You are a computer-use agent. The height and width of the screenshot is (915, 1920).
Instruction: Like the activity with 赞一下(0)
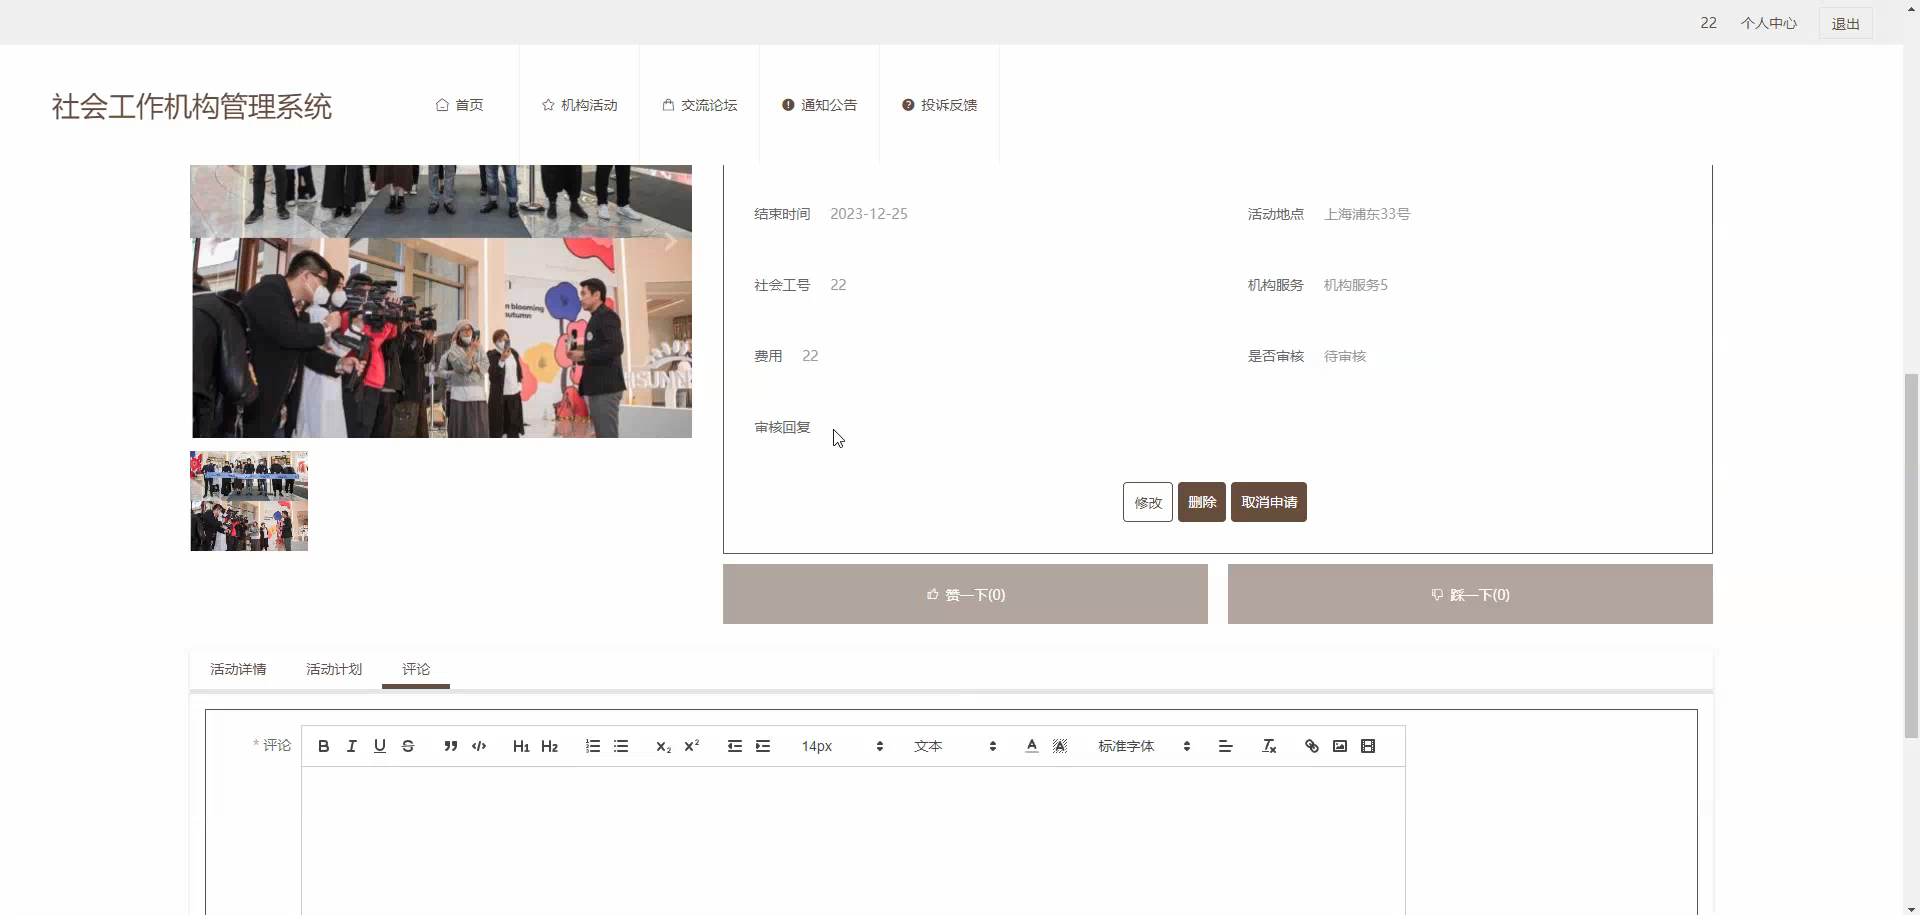coord(965,594)
